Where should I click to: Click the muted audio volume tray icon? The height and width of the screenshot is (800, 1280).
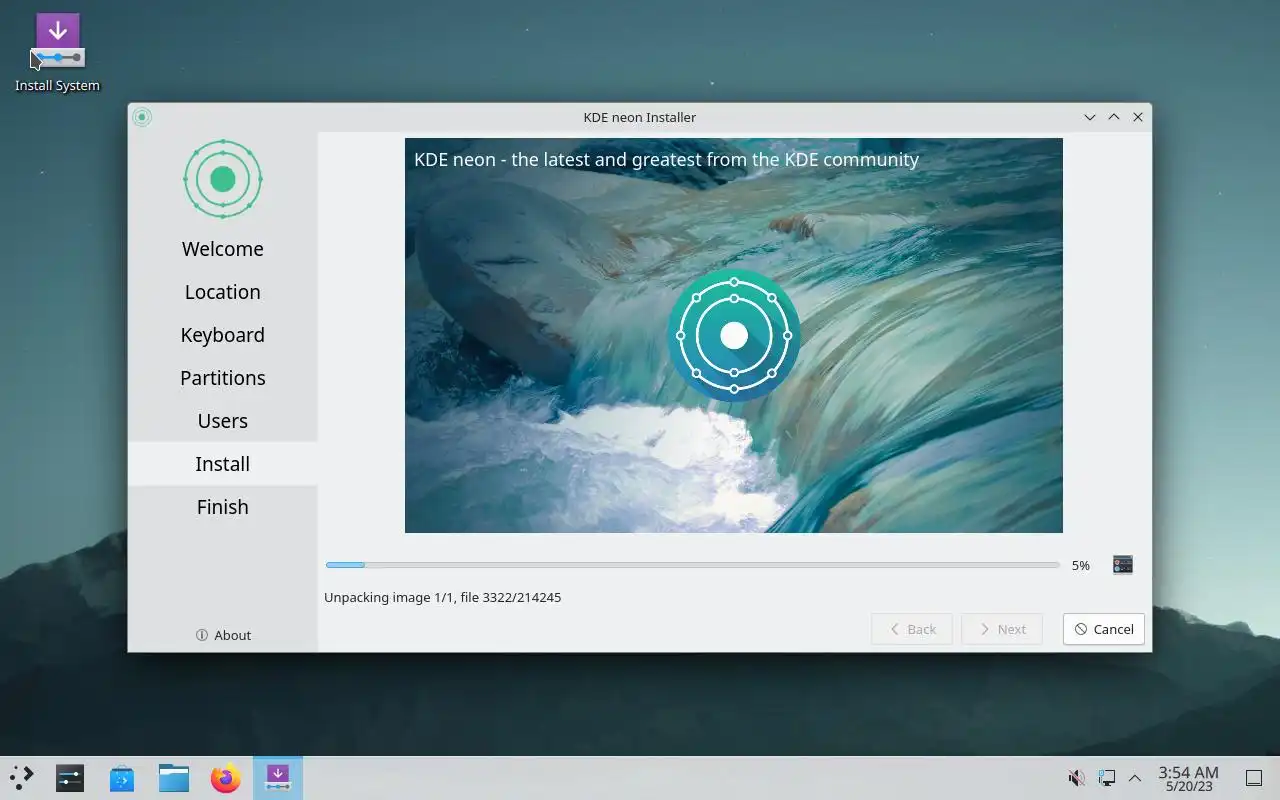coord(1077,778)
